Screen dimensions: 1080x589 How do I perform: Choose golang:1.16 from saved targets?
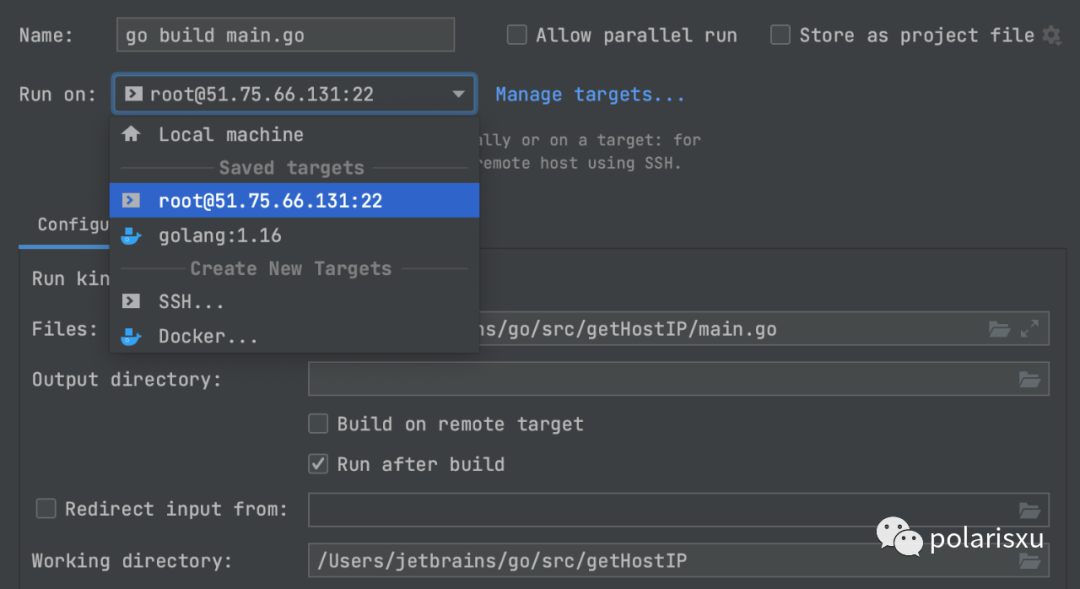point(220,236)
